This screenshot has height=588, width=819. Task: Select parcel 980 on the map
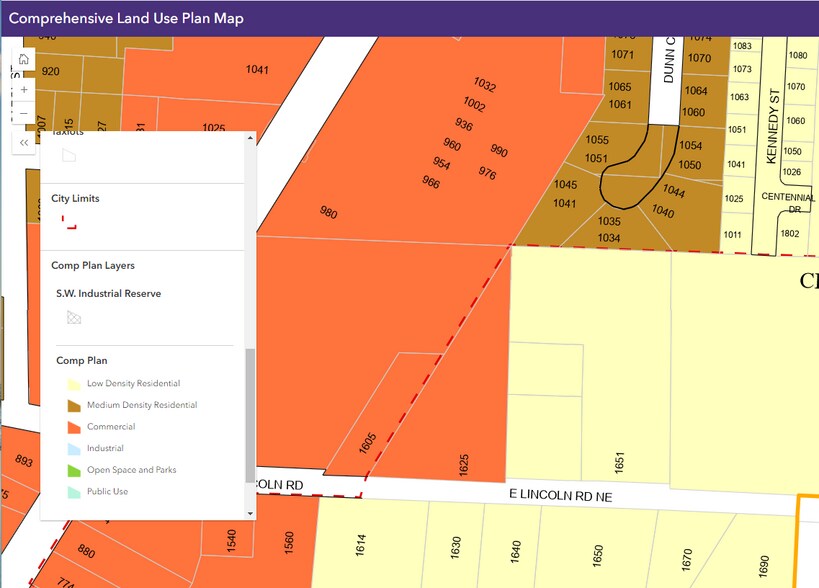(328, 212)
